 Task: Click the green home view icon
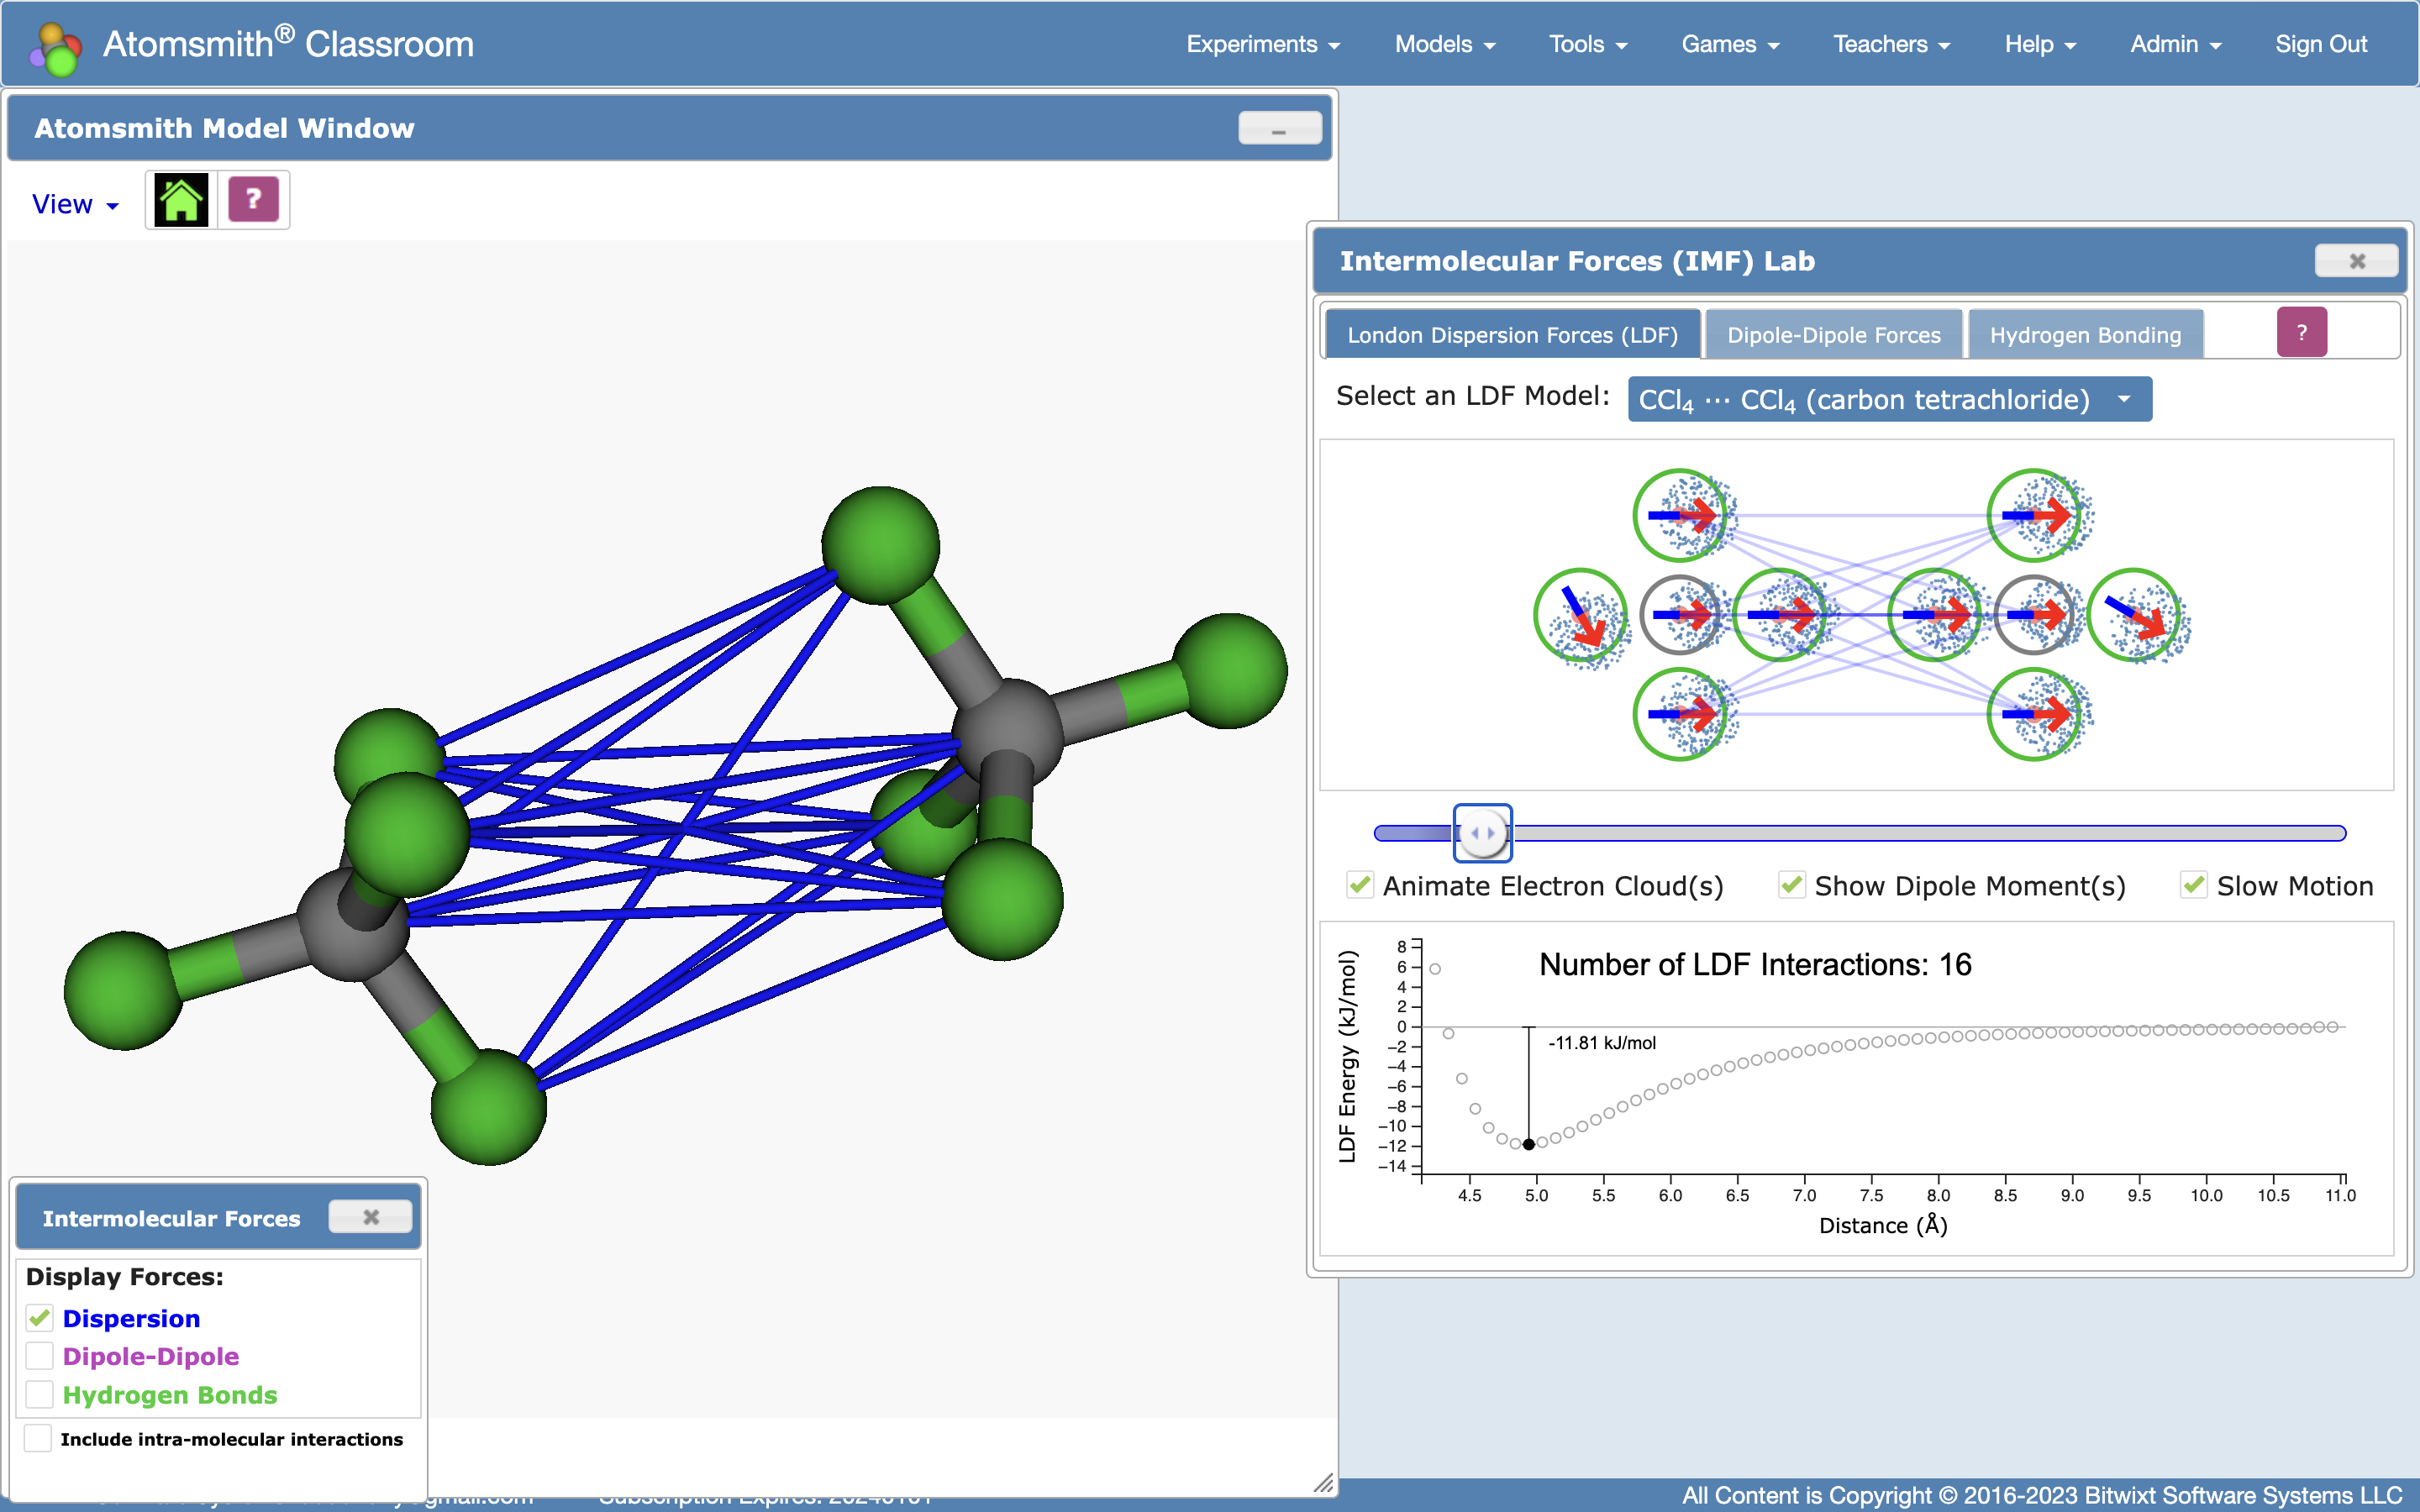tap(181, 200)
